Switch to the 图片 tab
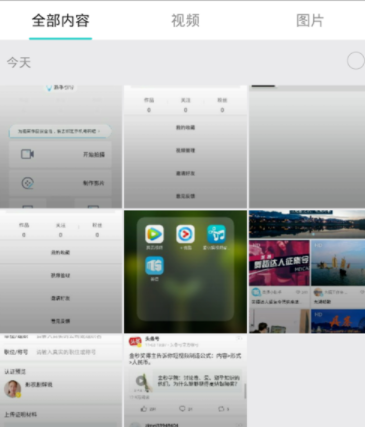365x427 pixels. coord(310,21)
